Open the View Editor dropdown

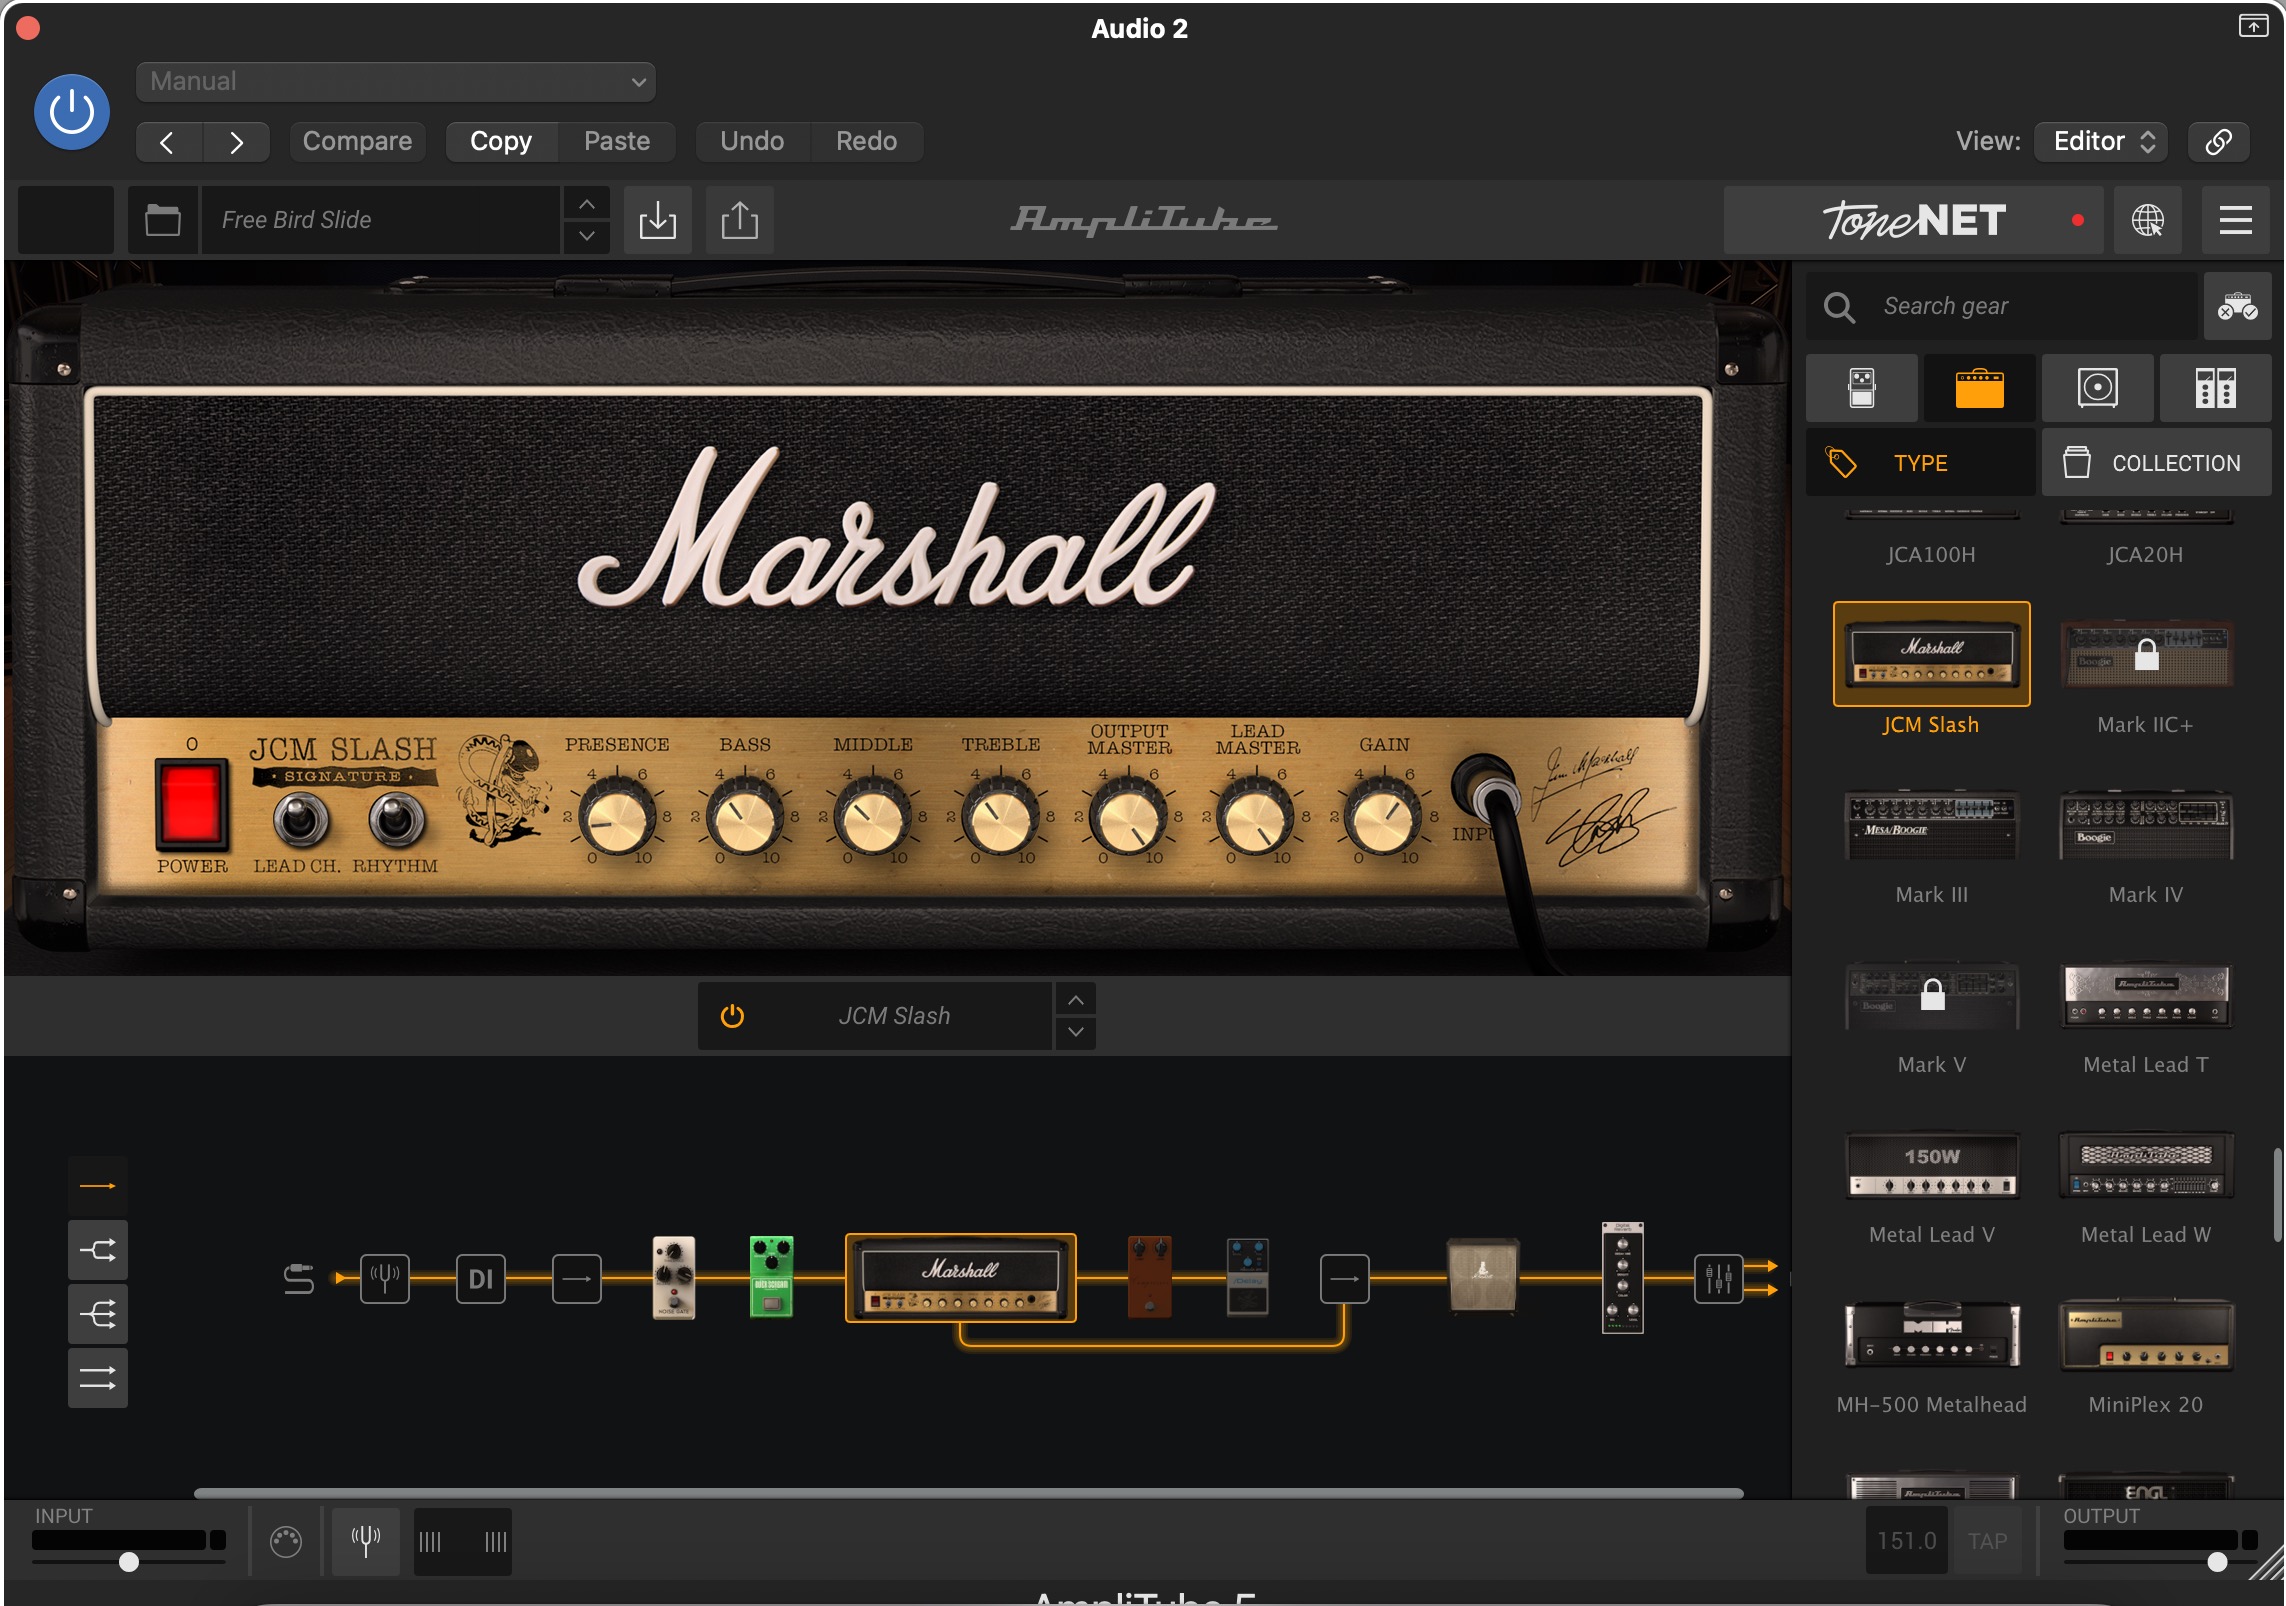click(2101, 142)
